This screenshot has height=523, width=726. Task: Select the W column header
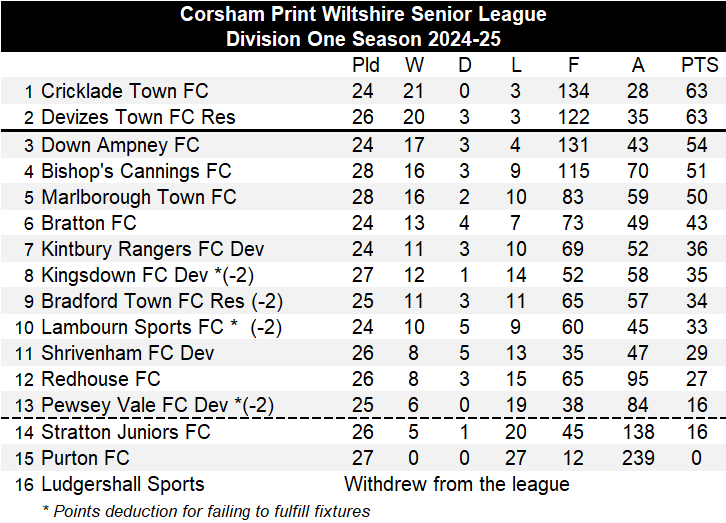pyautogui.click(x=414, y=66)
